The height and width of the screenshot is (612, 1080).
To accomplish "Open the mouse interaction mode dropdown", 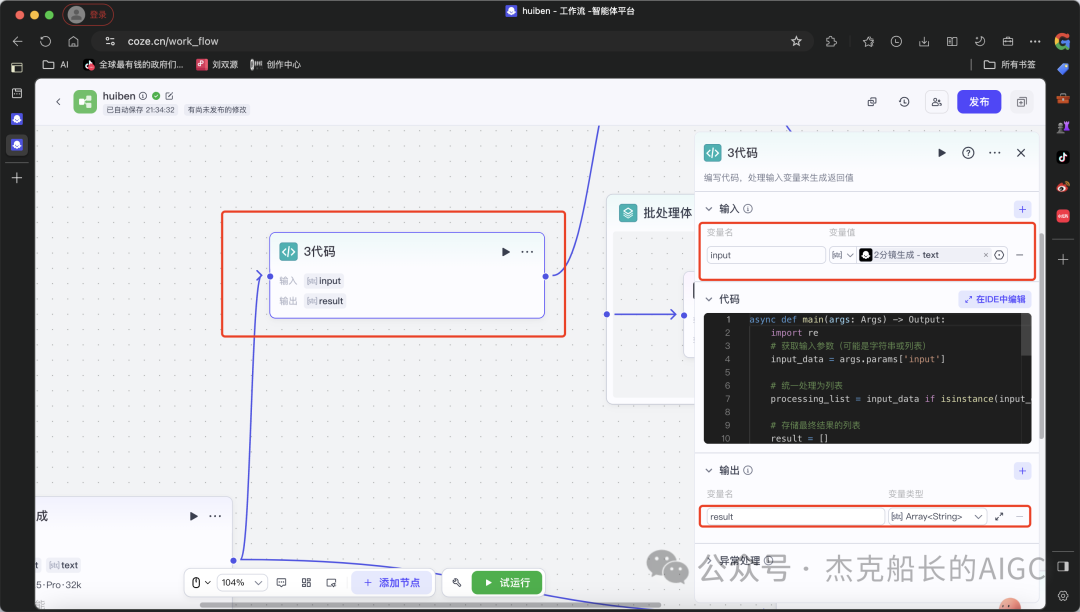I will click(x=200, y=582).
